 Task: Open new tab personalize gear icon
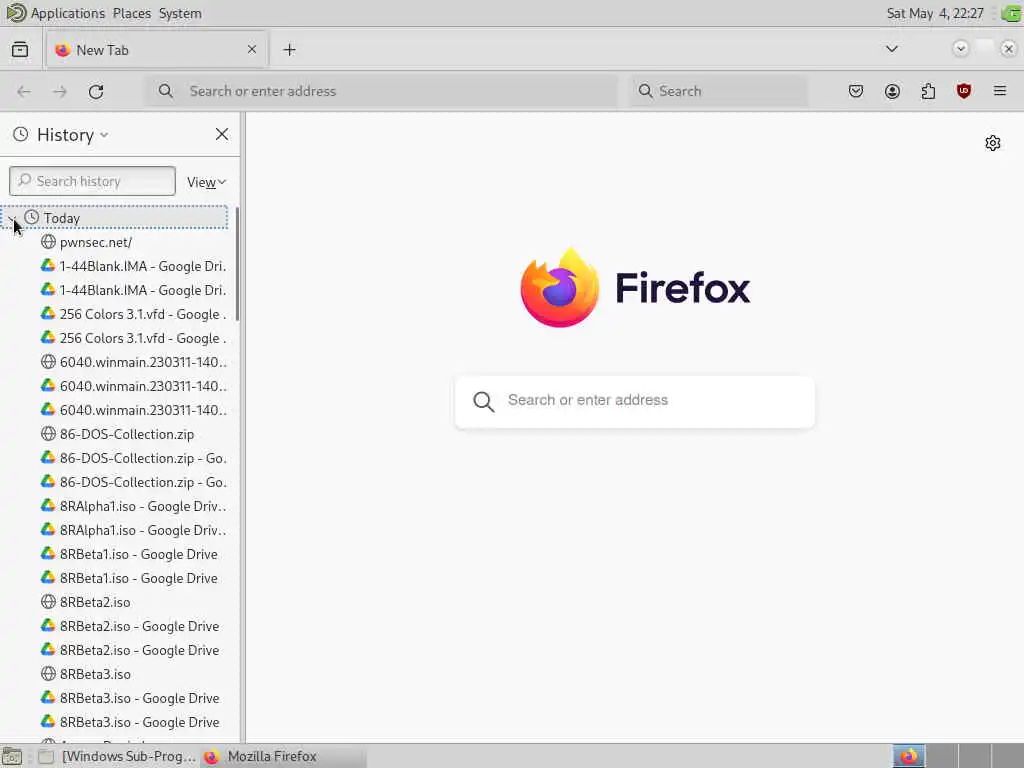[x=993, y=143]
